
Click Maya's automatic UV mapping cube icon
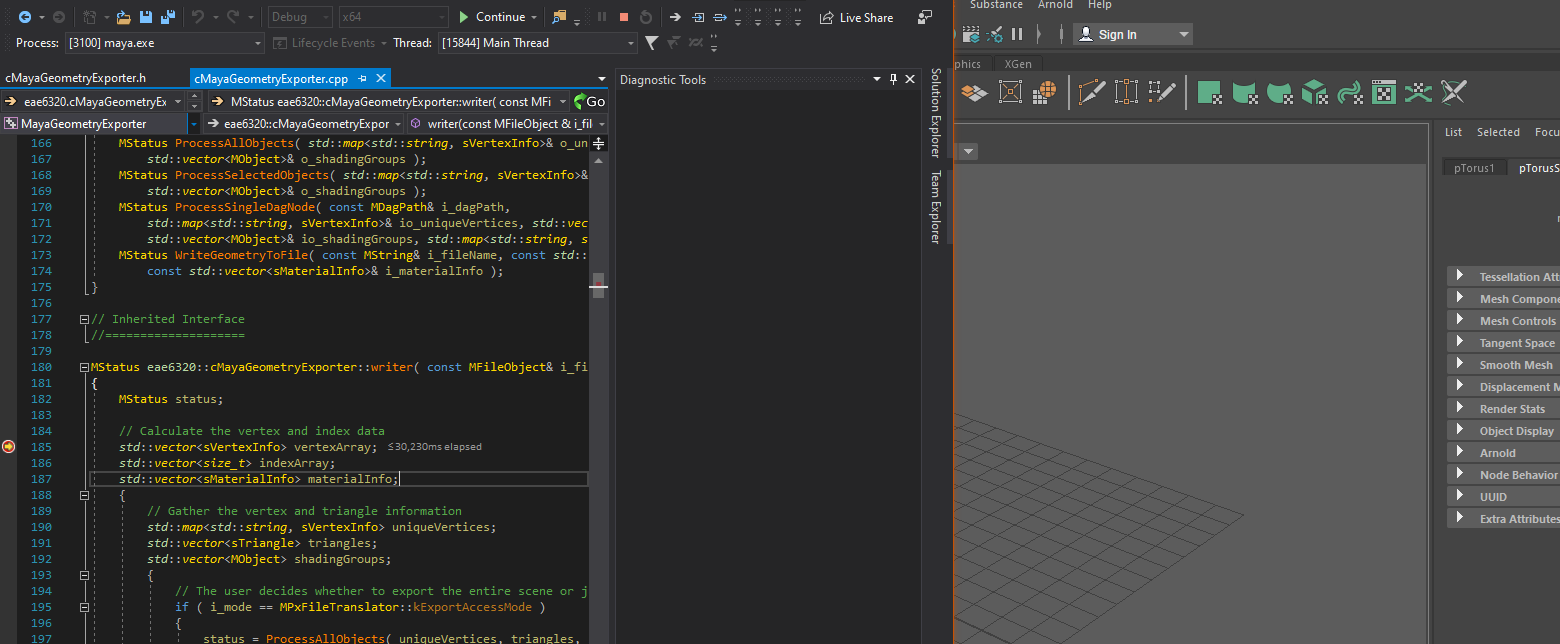(x=1314, y=93)
